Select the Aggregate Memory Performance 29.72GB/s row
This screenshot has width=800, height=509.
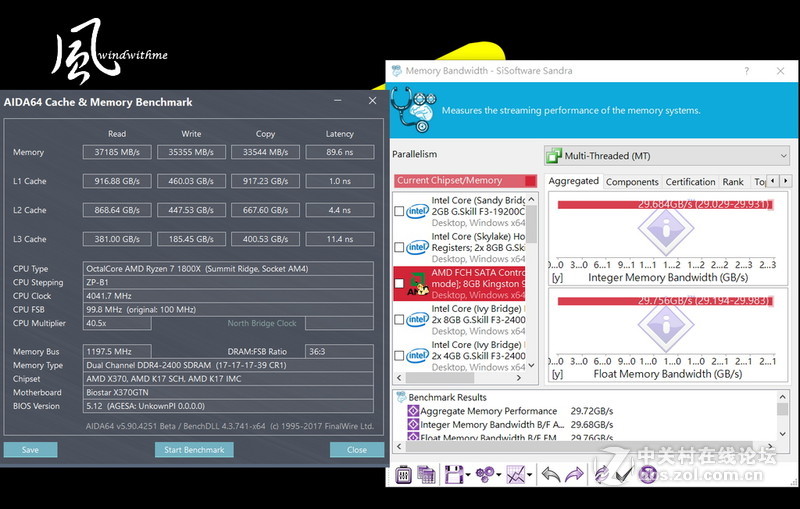coord(510,411)
